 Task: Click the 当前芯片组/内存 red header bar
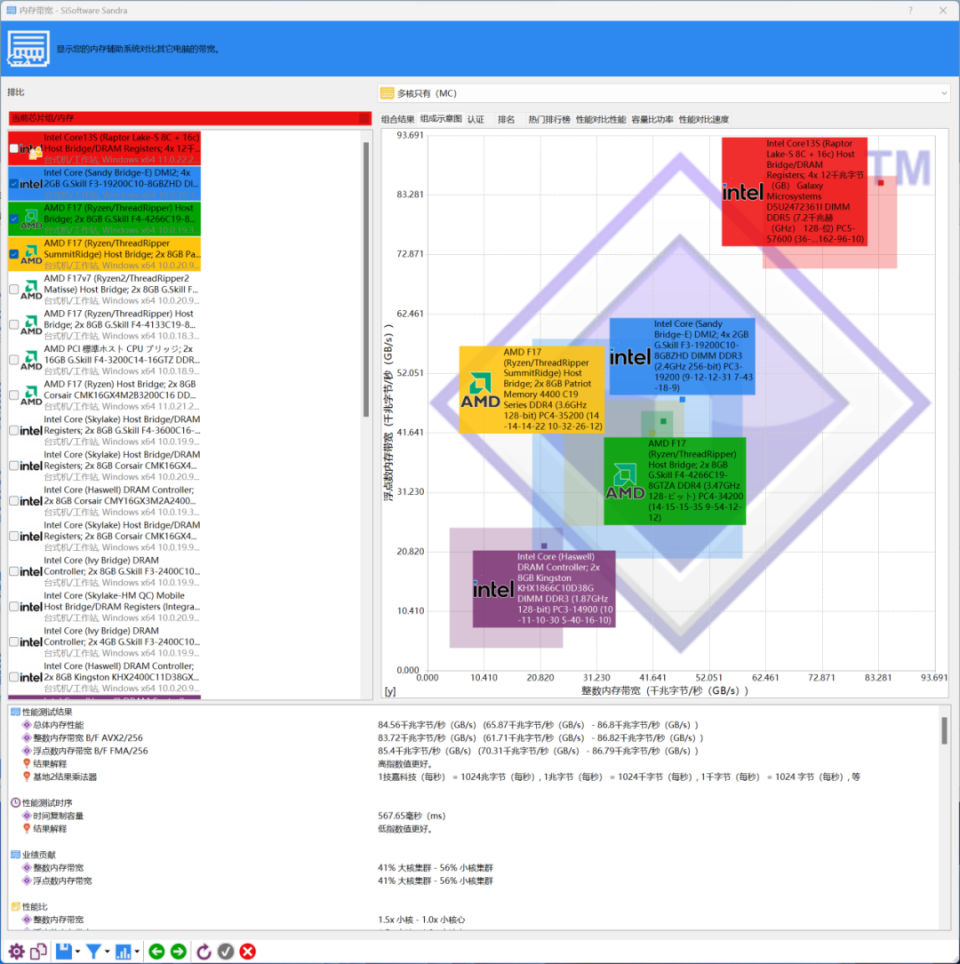pyautogui.click(x=190, y=118)
